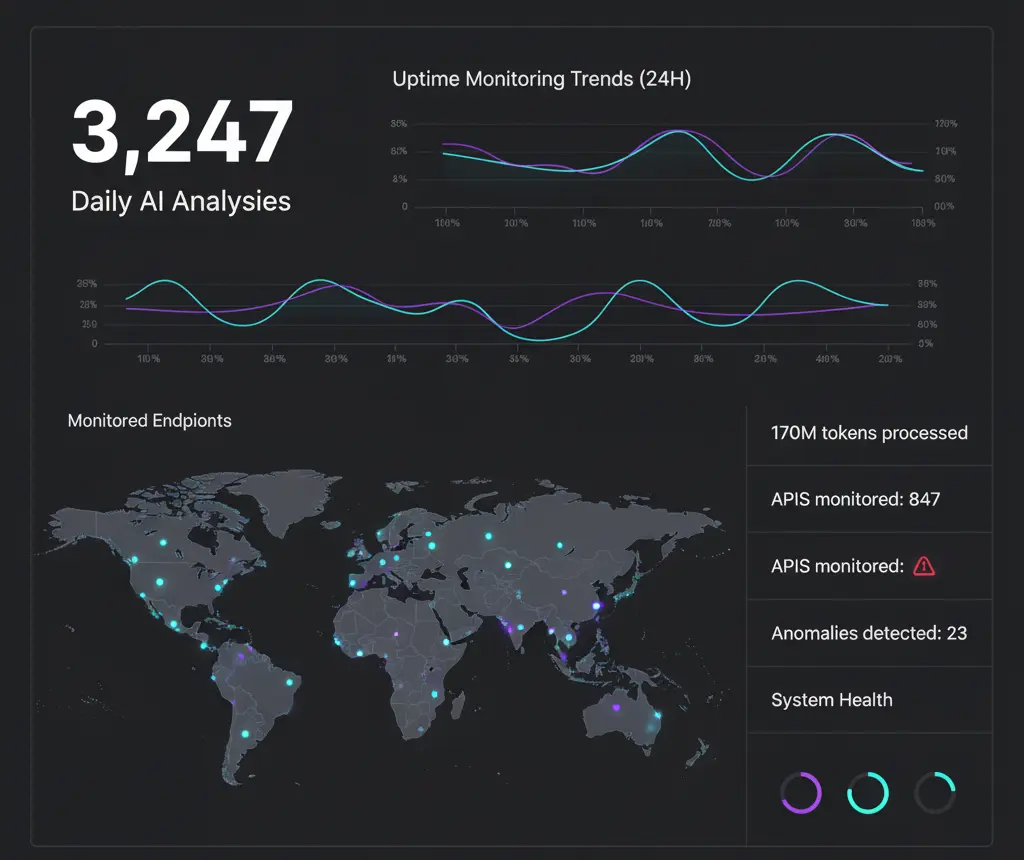Click the gray System Health ring
This screenshot has height=860, width=1024.
click(x=937, y=792)
